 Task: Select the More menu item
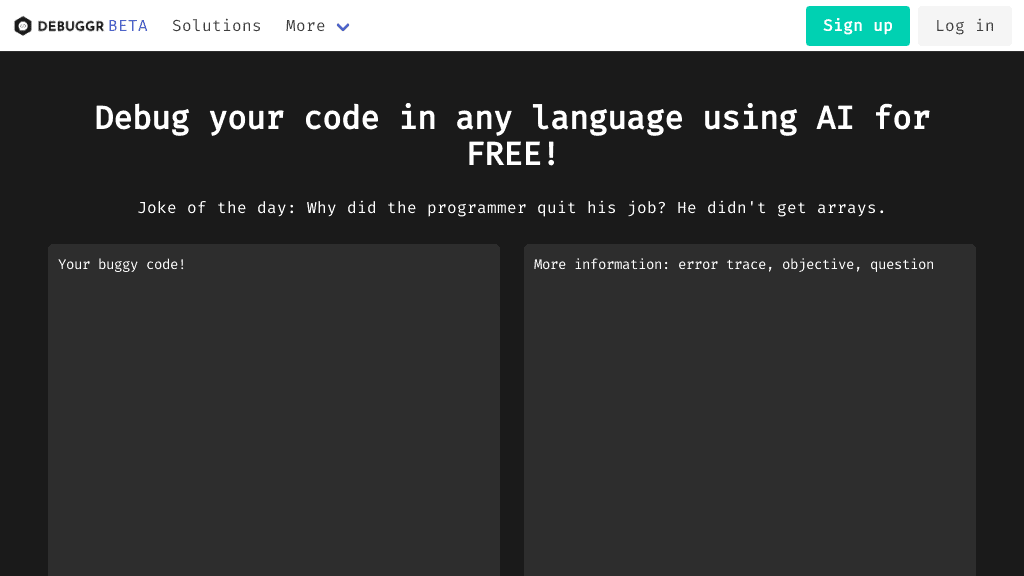point(305,26)
